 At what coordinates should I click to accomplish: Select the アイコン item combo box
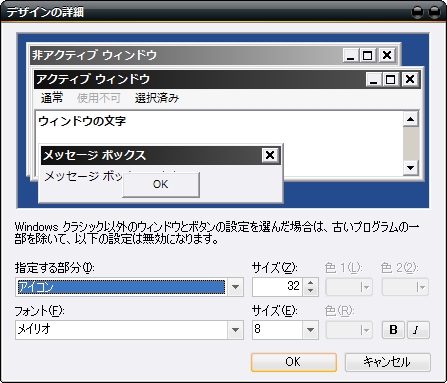click(129, 287)
